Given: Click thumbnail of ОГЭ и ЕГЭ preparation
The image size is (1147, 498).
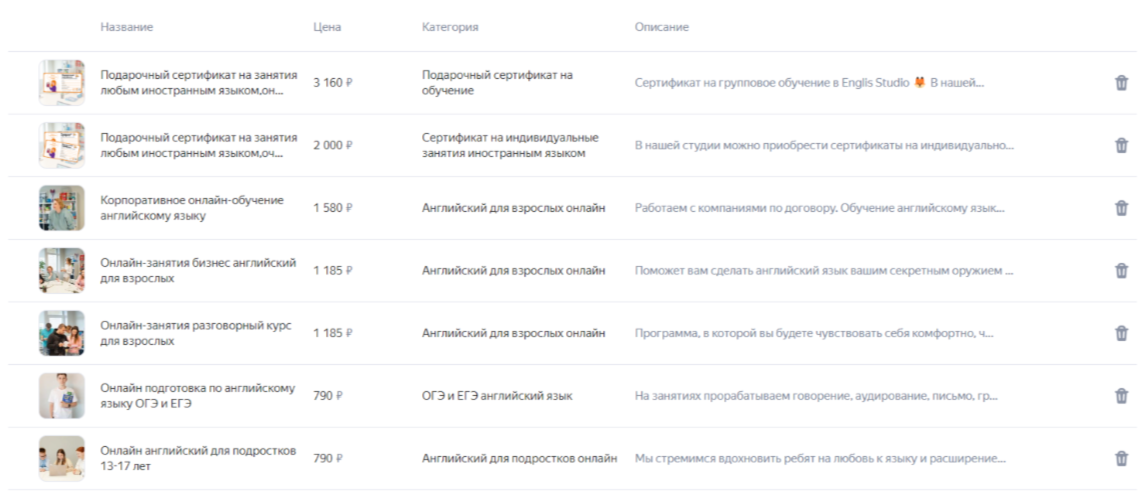Looking at the screenshot, I should [61, 396].
